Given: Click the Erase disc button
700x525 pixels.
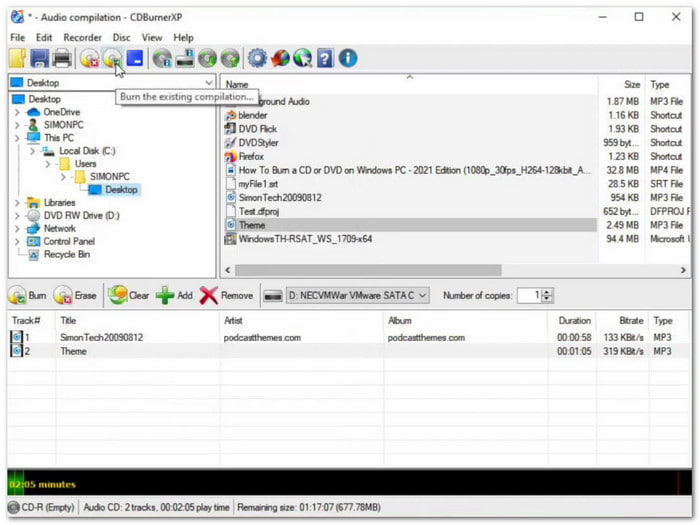Looking at the screenshot, I should [77, 296].
